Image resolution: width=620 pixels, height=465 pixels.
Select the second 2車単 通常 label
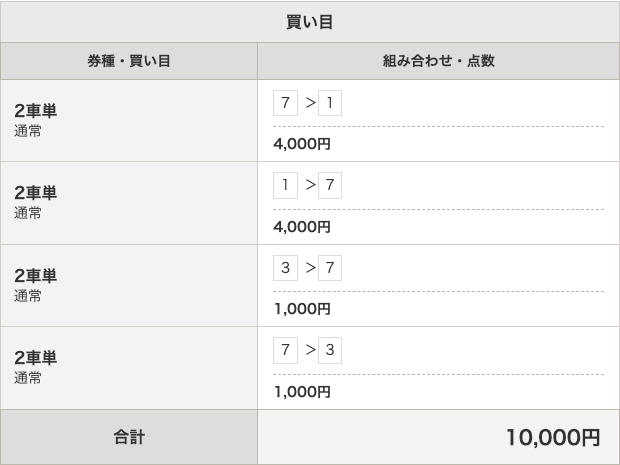pos(36,202)
